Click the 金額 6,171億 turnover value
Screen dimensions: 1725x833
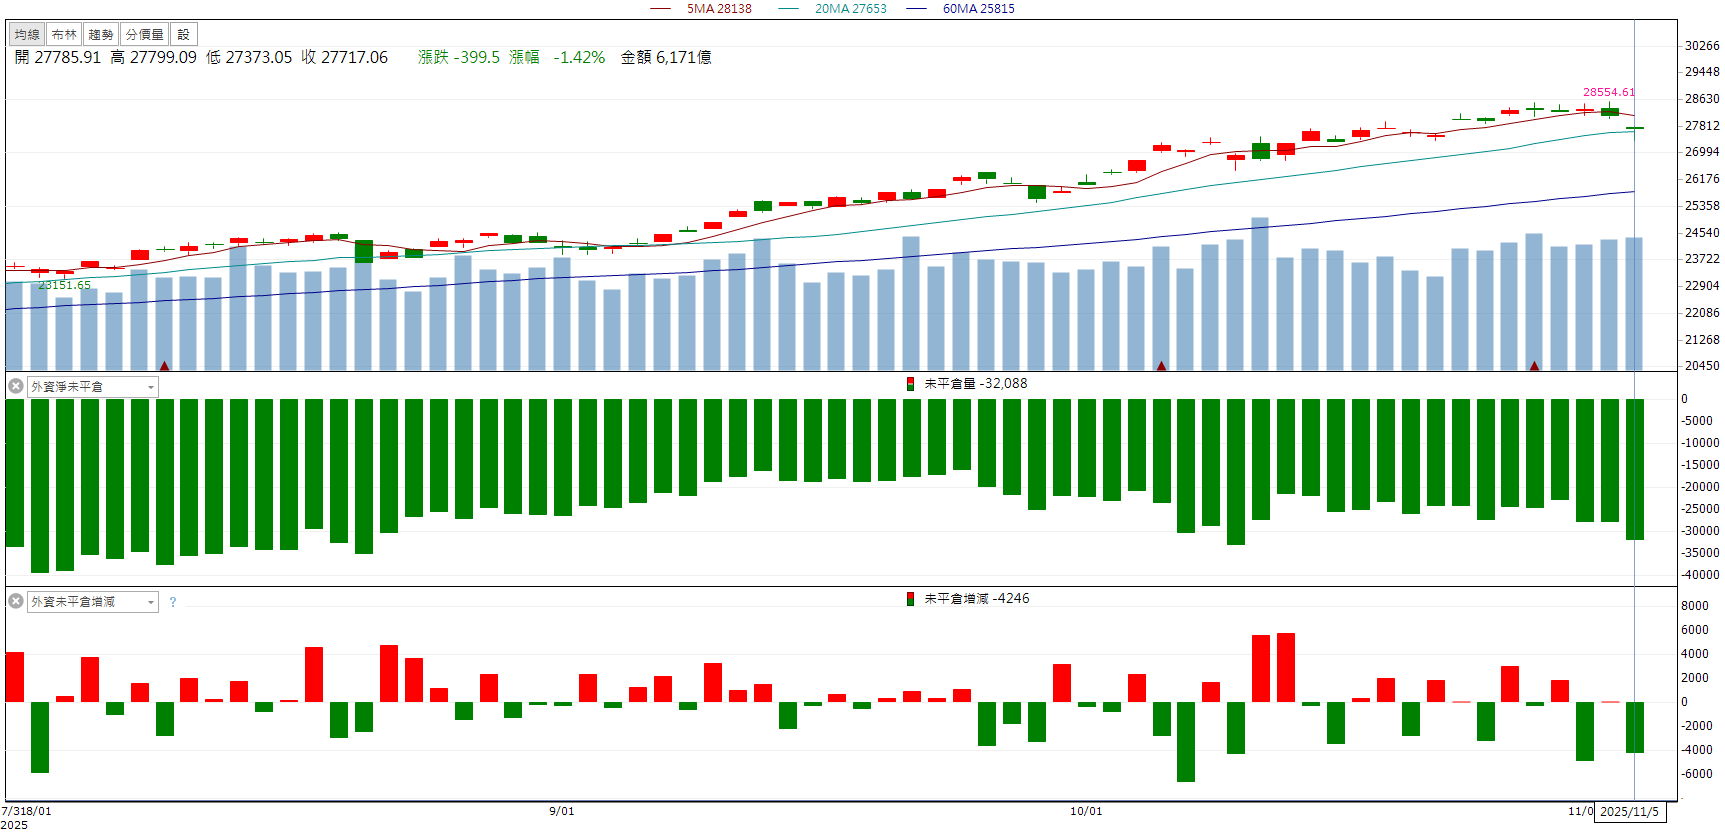[x=666, y=58]
